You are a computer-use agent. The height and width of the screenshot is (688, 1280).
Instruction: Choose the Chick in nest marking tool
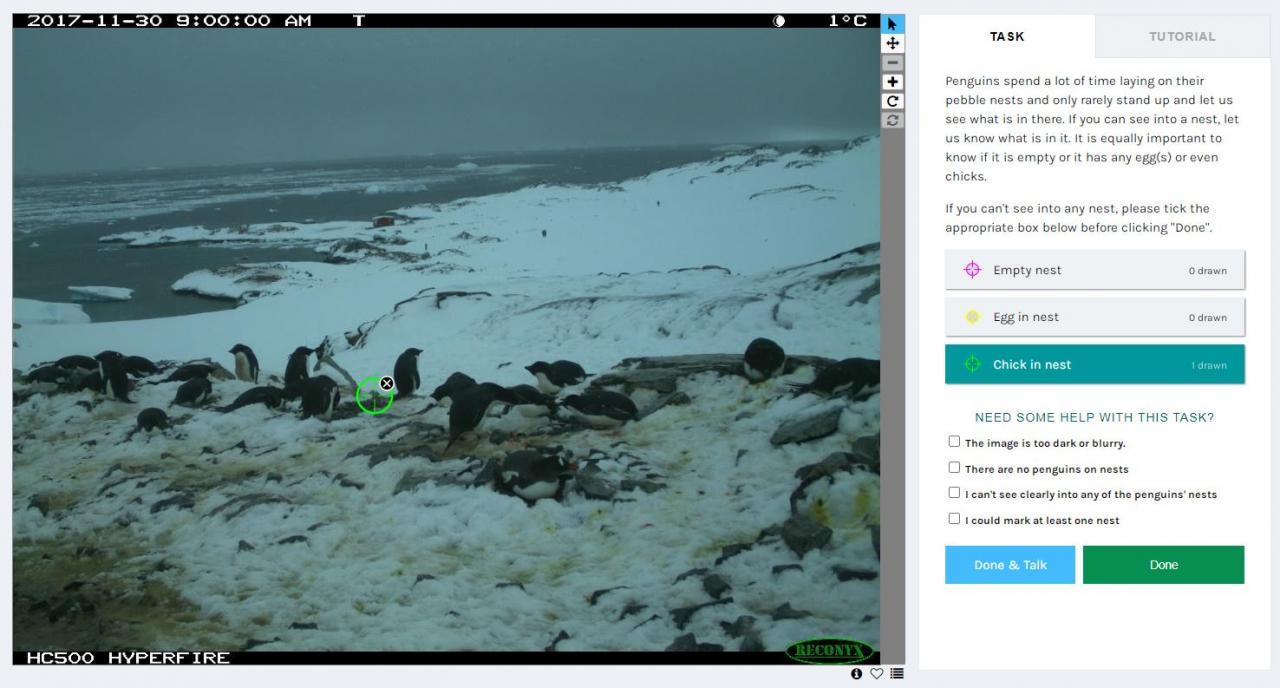coord(1095,365)
